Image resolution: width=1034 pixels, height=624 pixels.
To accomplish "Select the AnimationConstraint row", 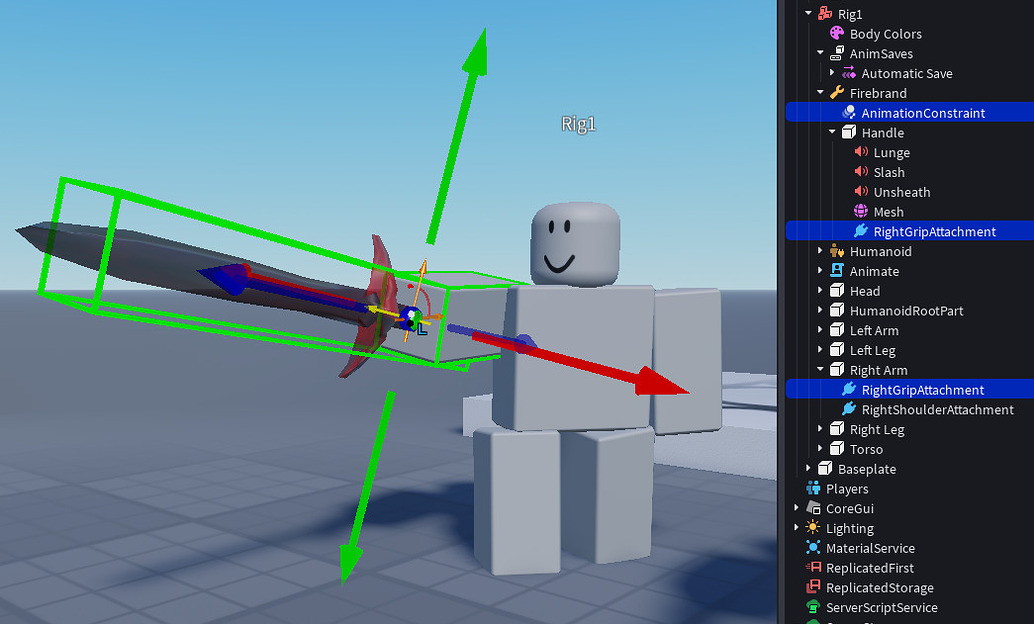I will click(x=910, y=112).
